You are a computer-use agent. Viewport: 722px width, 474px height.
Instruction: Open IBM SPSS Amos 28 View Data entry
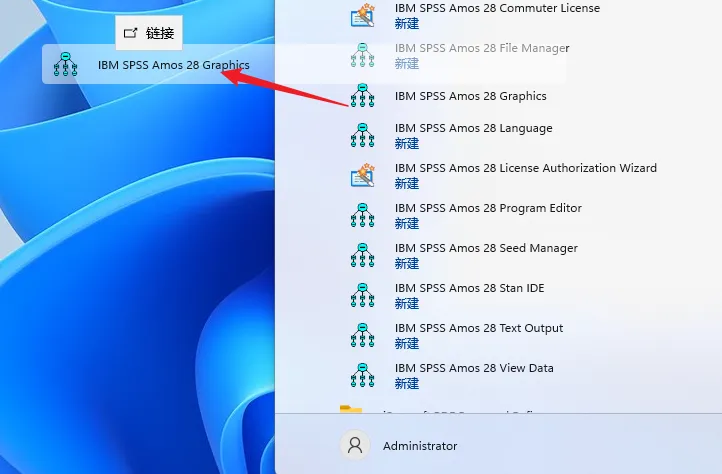tap(474, 368)
